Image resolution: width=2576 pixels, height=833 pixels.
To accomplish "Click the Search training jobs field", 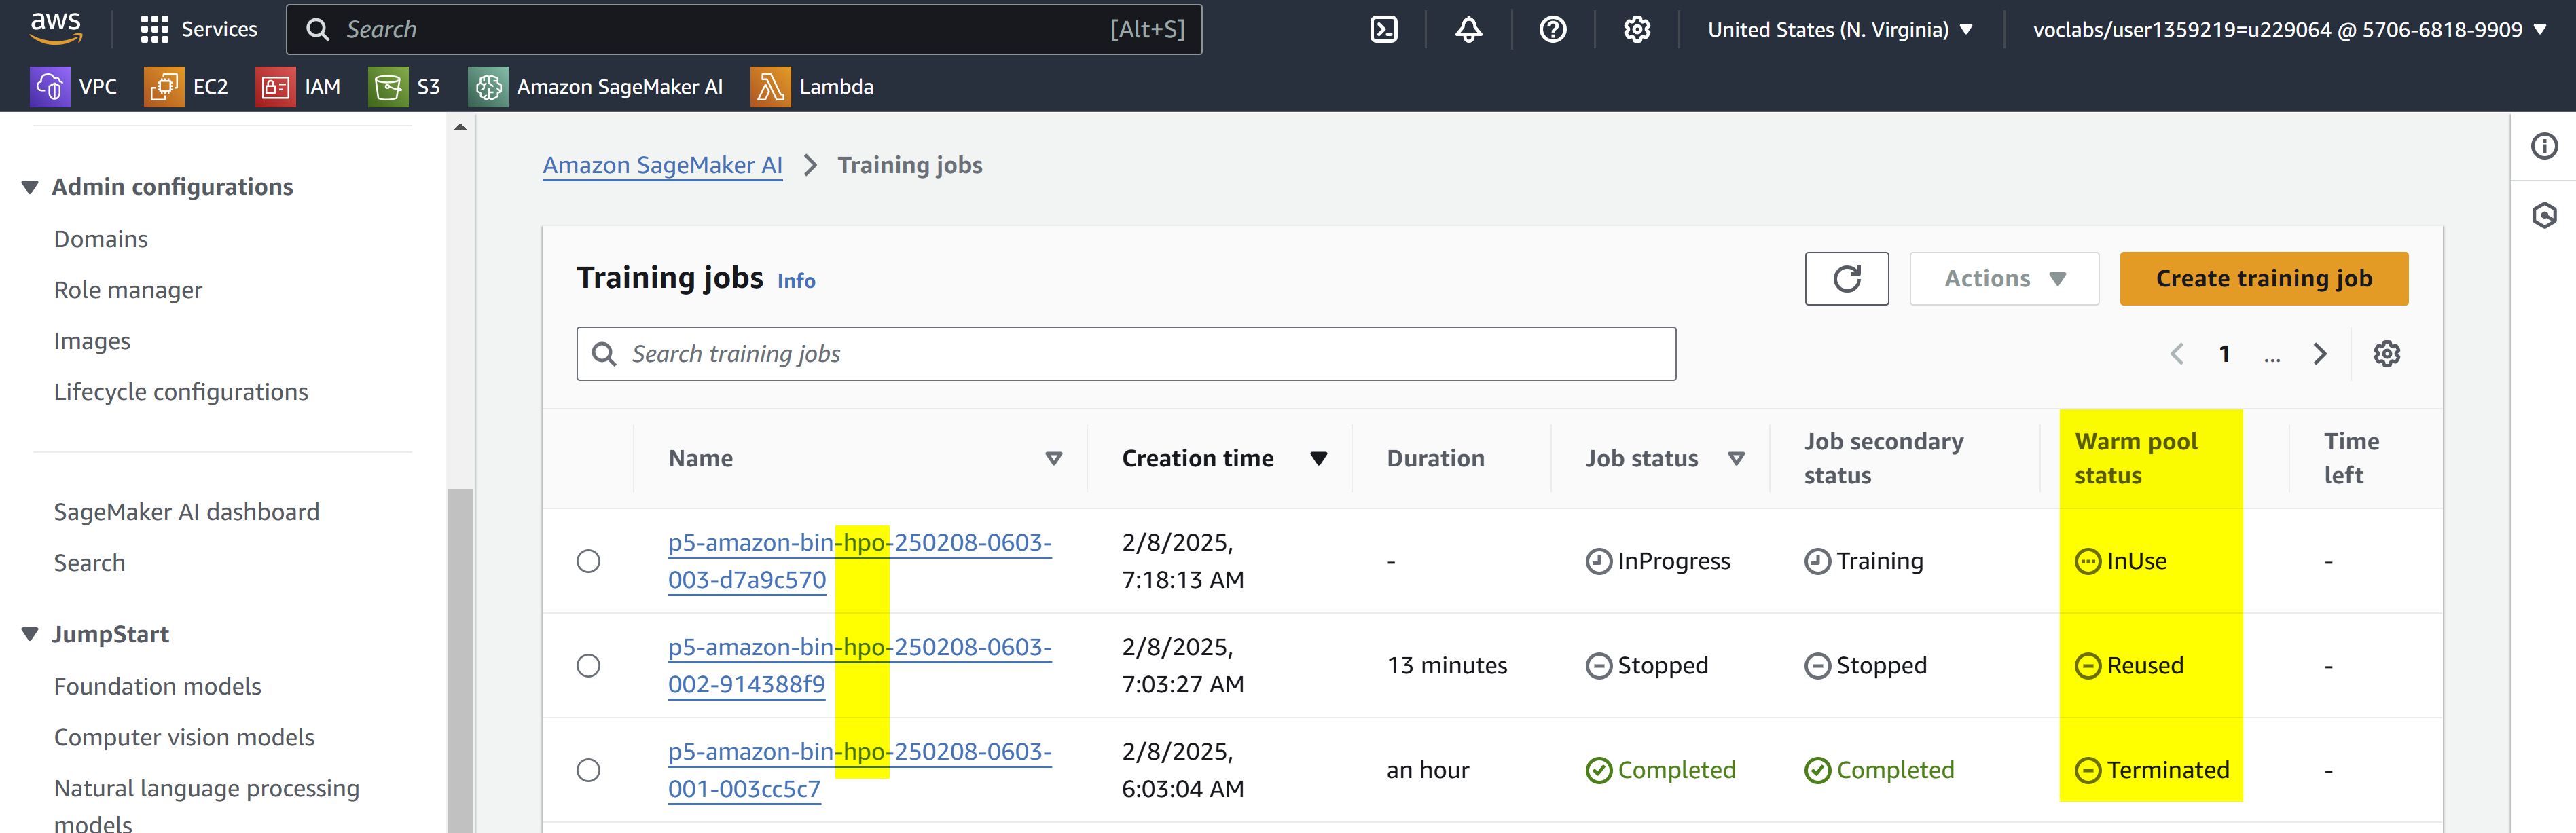I will (x=1125, y=354).
